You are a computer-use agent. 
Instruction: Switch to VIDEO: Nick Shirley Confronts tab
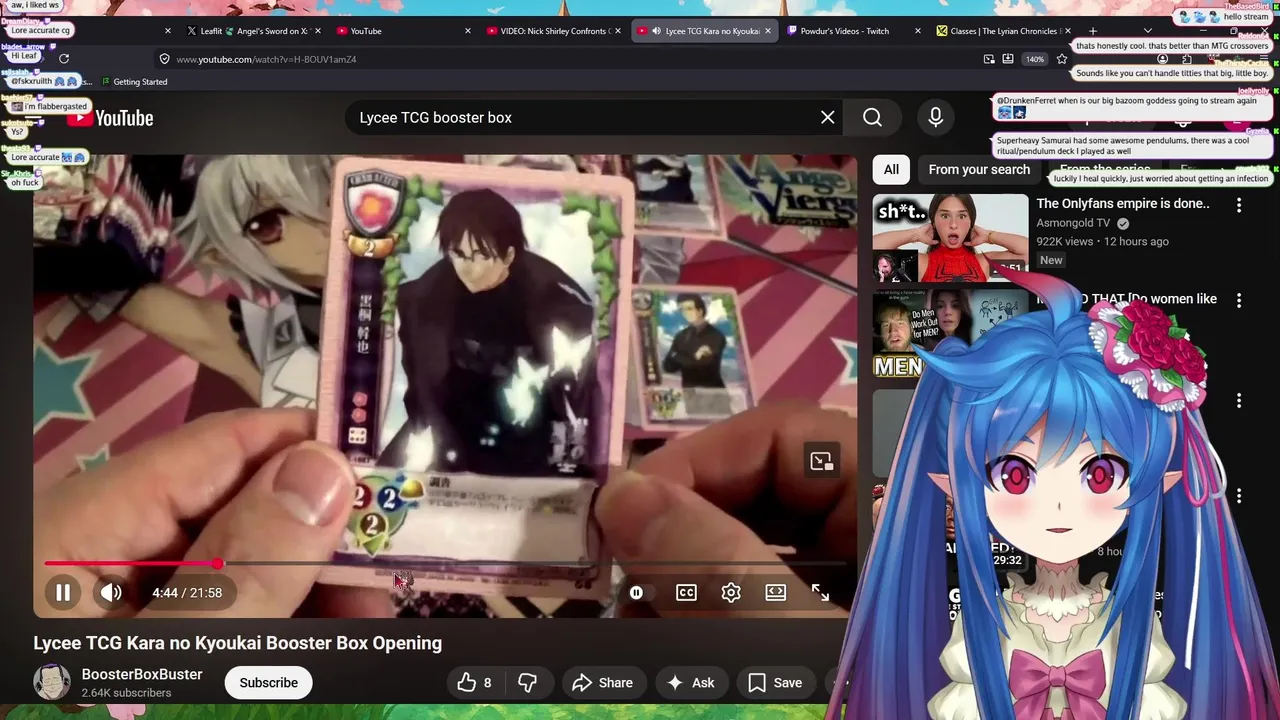pos(553,31)
